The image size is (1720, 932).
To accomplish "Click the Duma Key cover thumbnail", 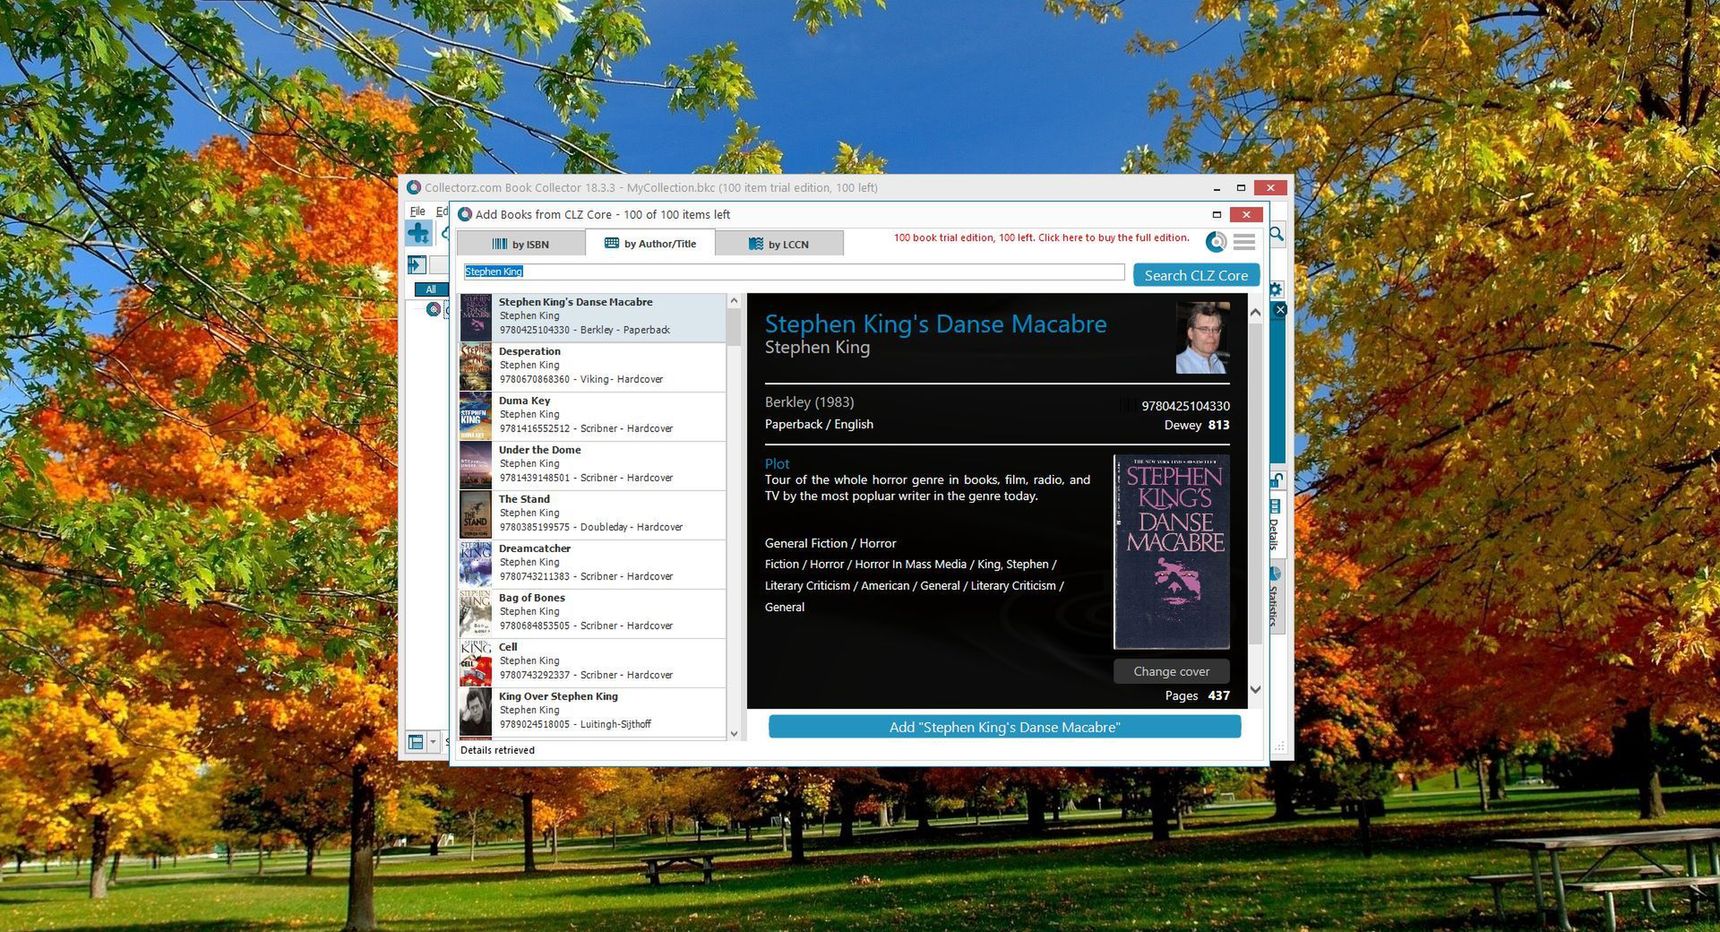I will 475,416.
